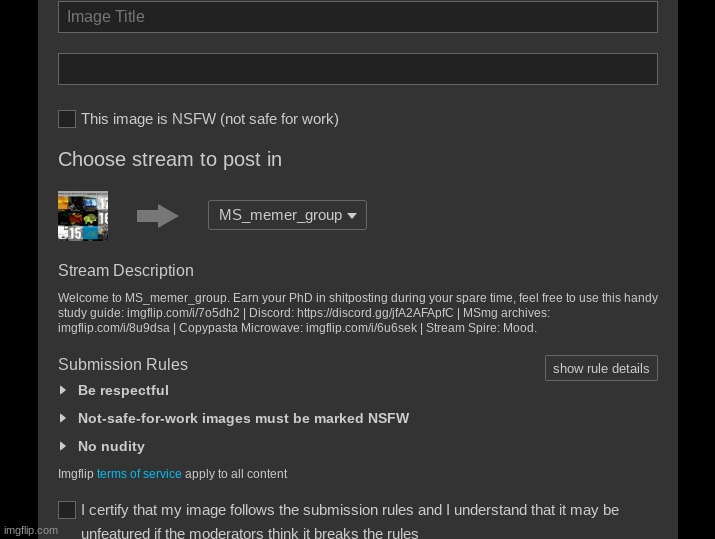Click the imgflip.com watermark

coord(30,530)
